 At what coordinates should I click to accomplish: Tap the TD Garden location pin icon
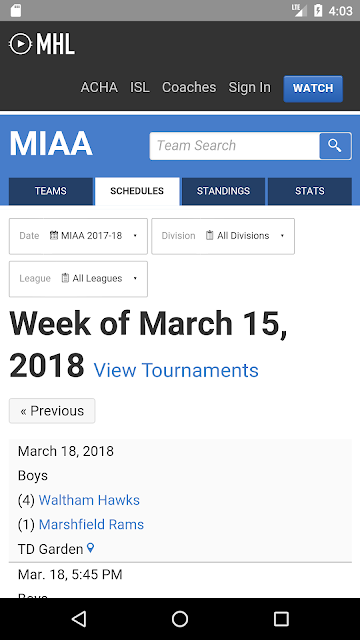pos(91,548)
